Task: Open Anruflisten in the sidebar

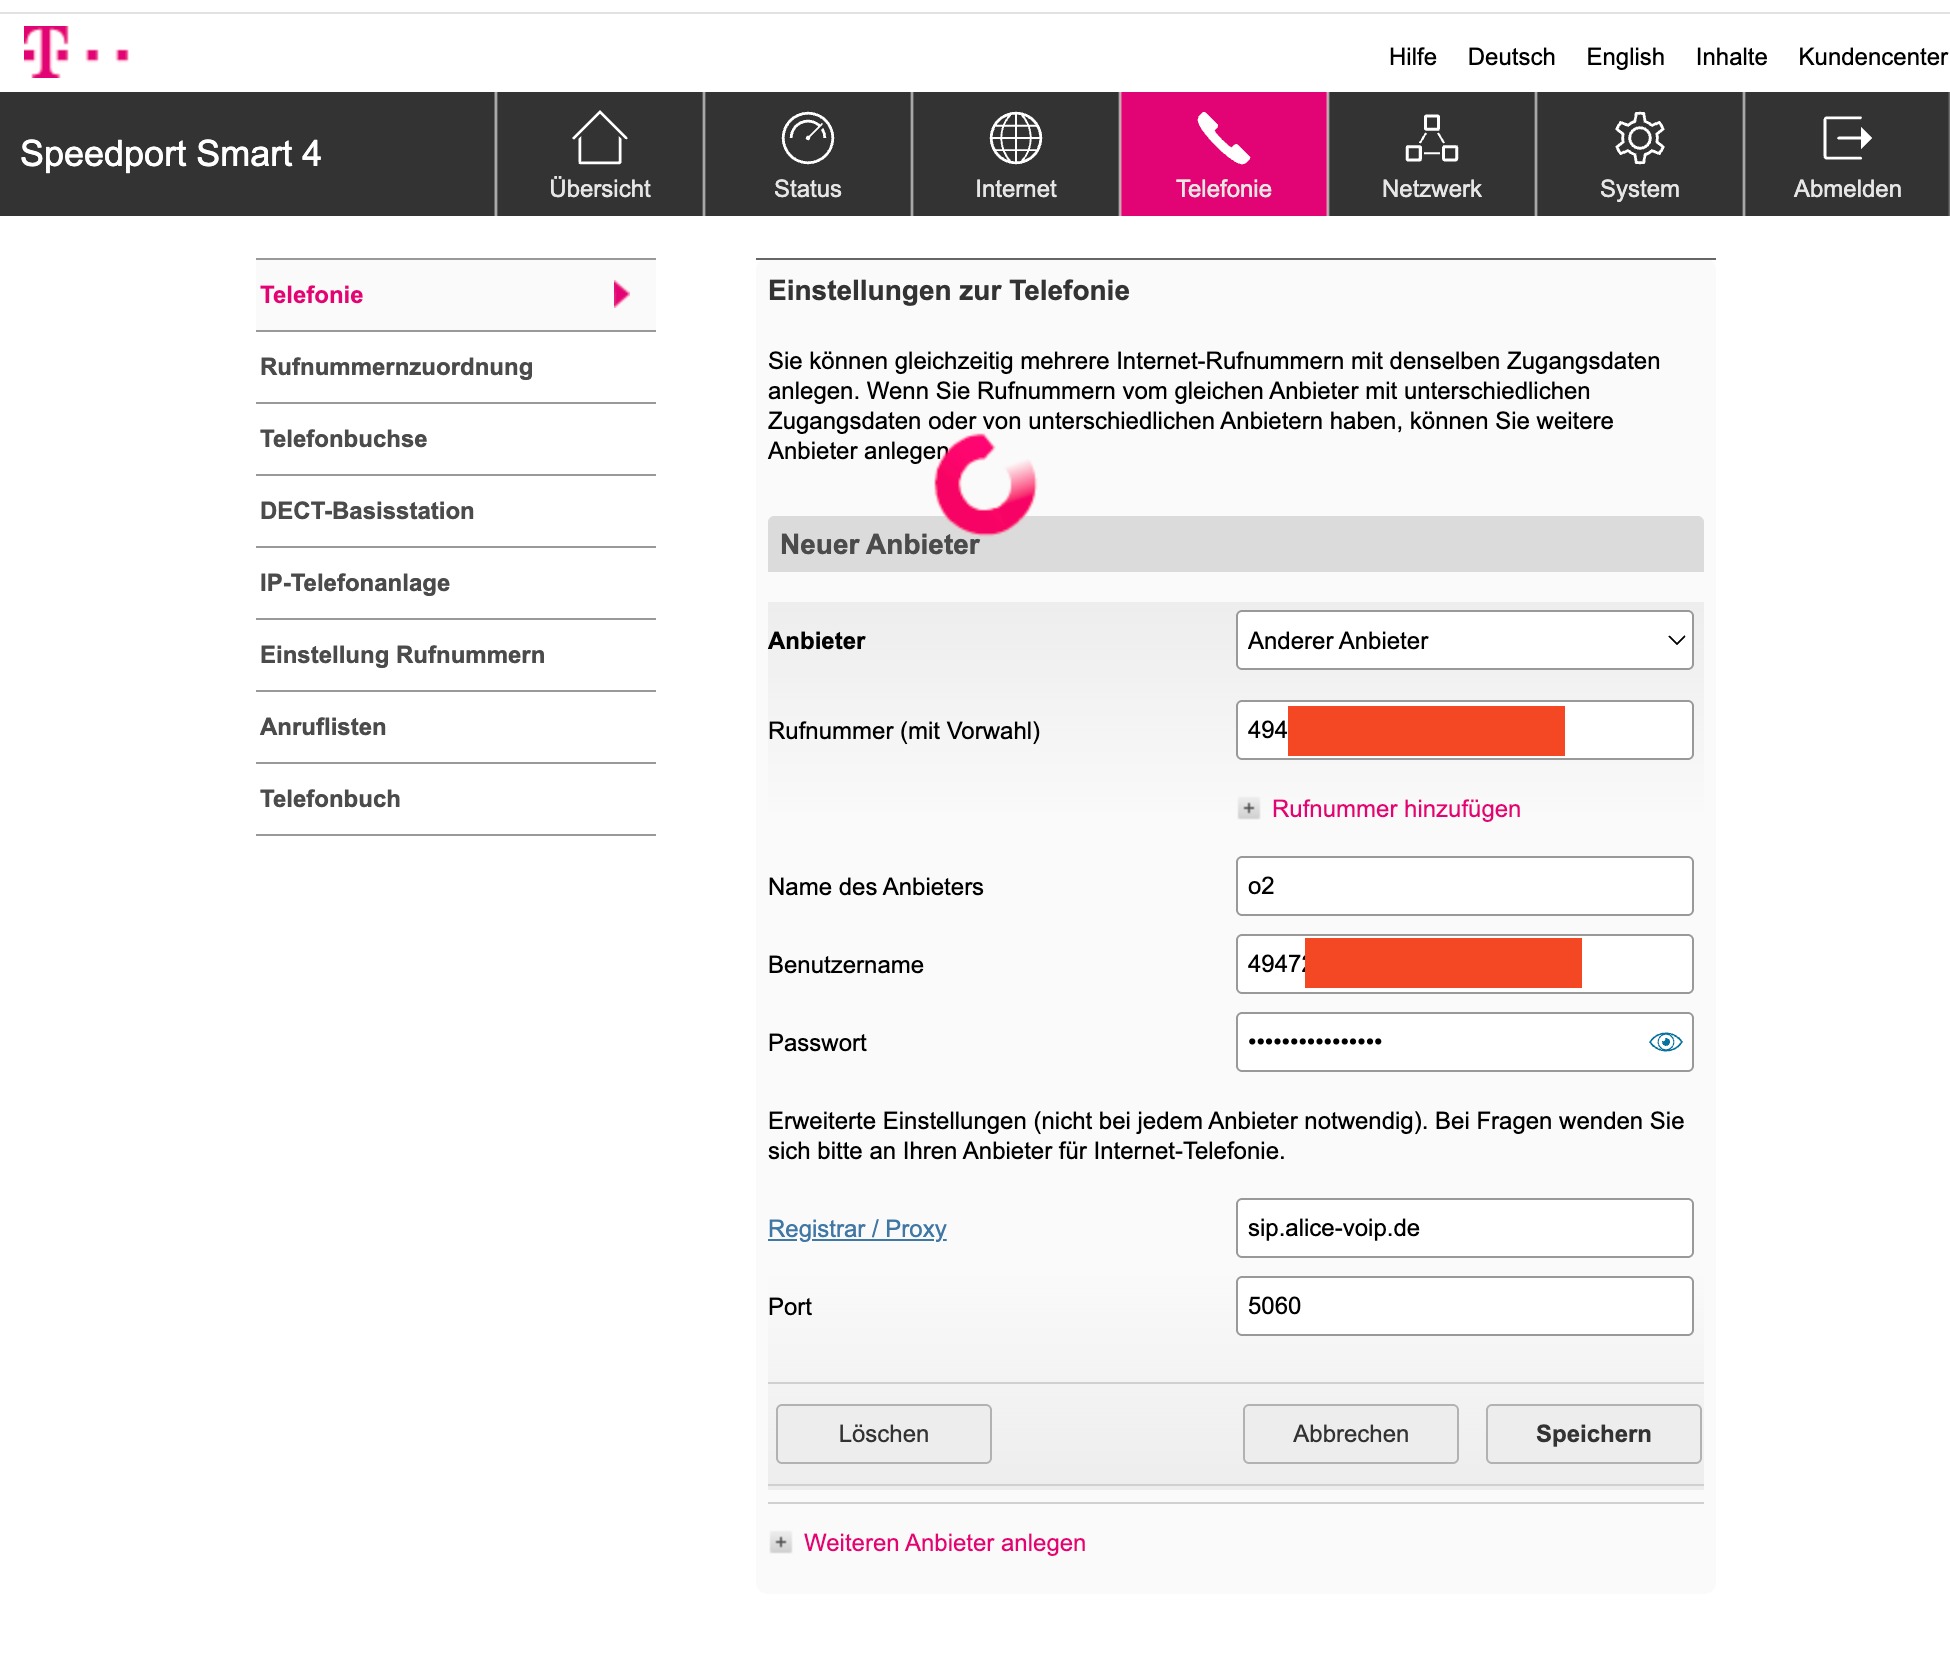Action: 456,727
